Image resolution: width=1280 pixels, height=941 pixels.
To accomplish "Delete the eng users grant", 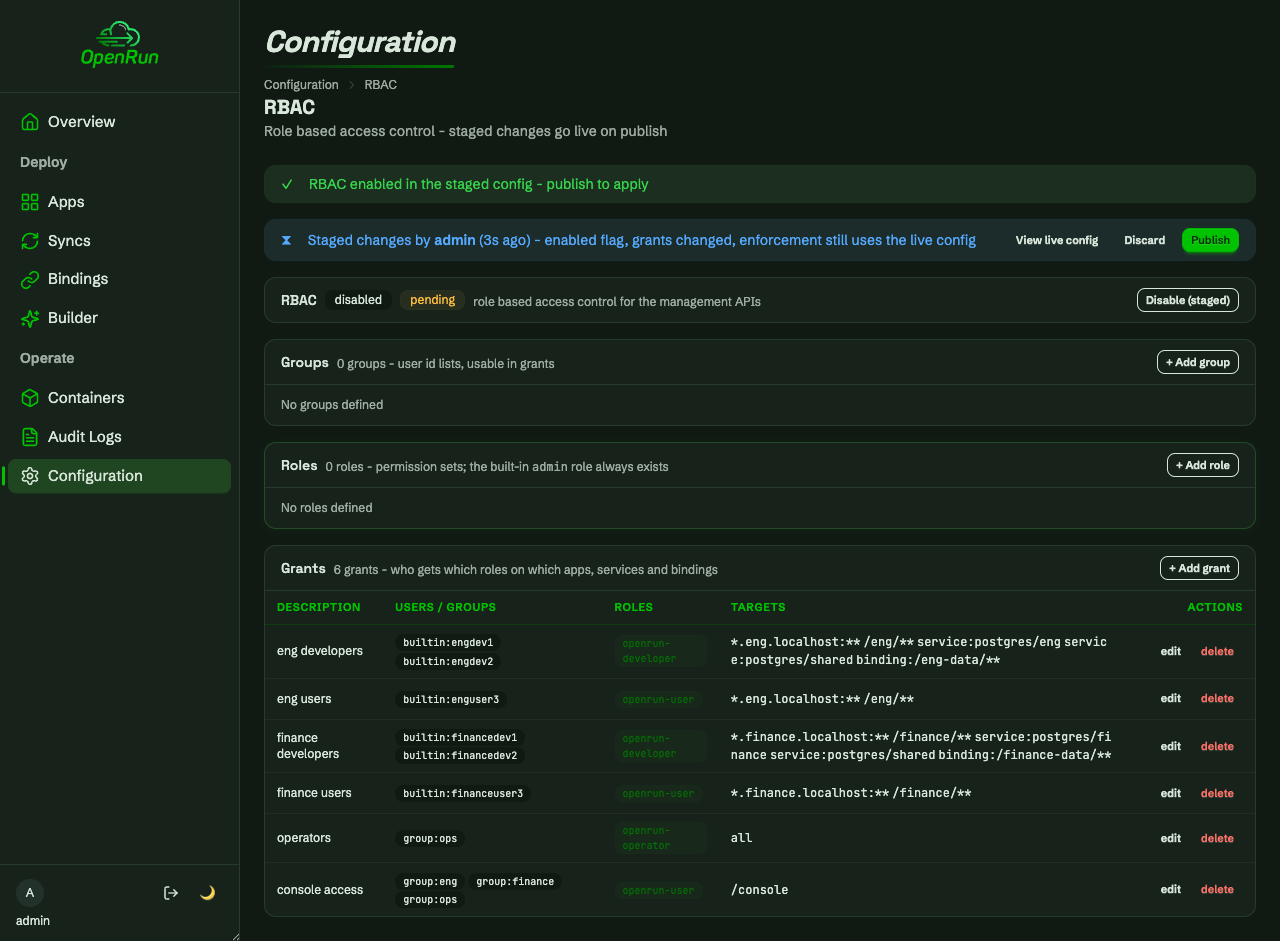I will tap(1217, 698).
